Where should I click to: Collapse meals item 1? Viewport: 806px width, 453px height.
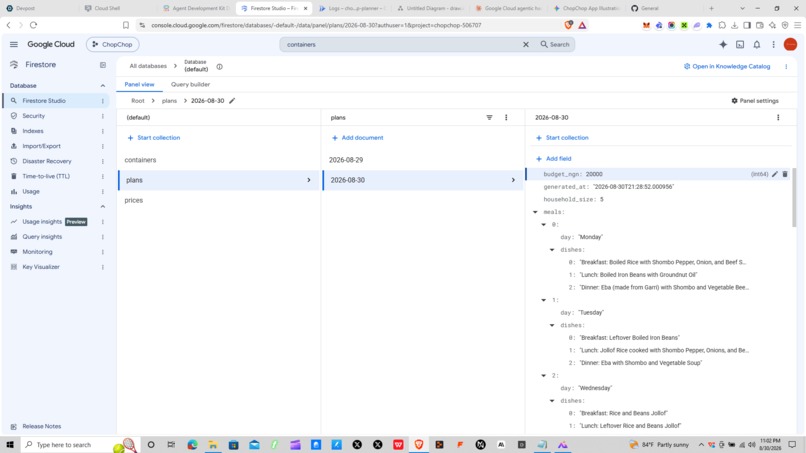click(544, 300)
